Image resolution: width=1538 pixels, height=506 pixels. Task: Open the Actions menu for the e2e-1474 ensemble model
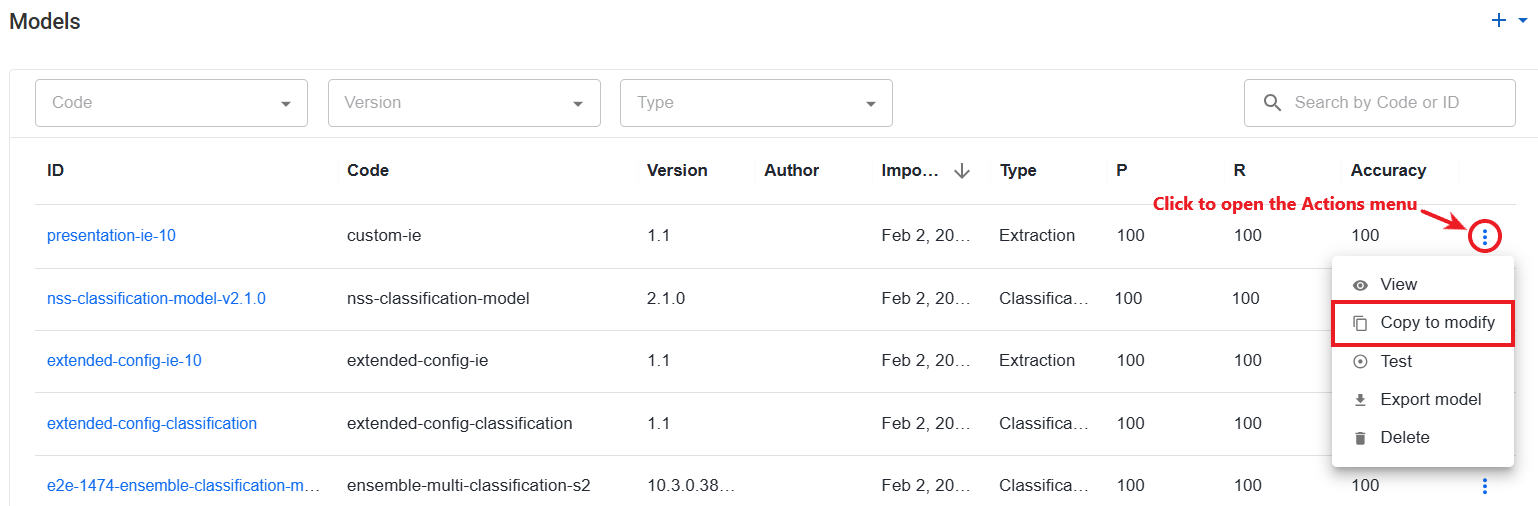1485,486
